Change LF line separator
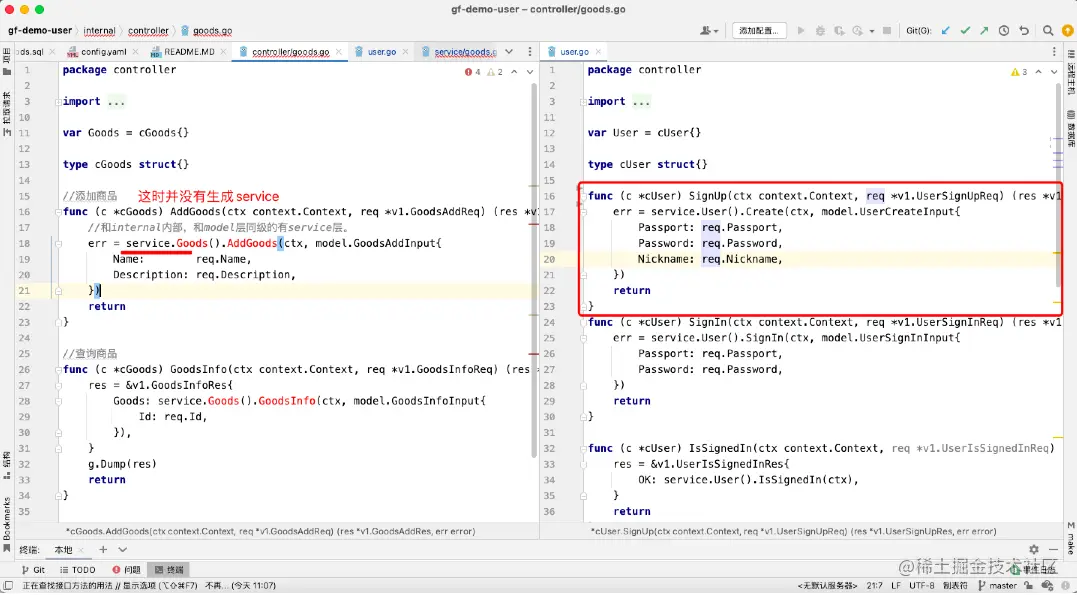 click(x=896, y=585)
